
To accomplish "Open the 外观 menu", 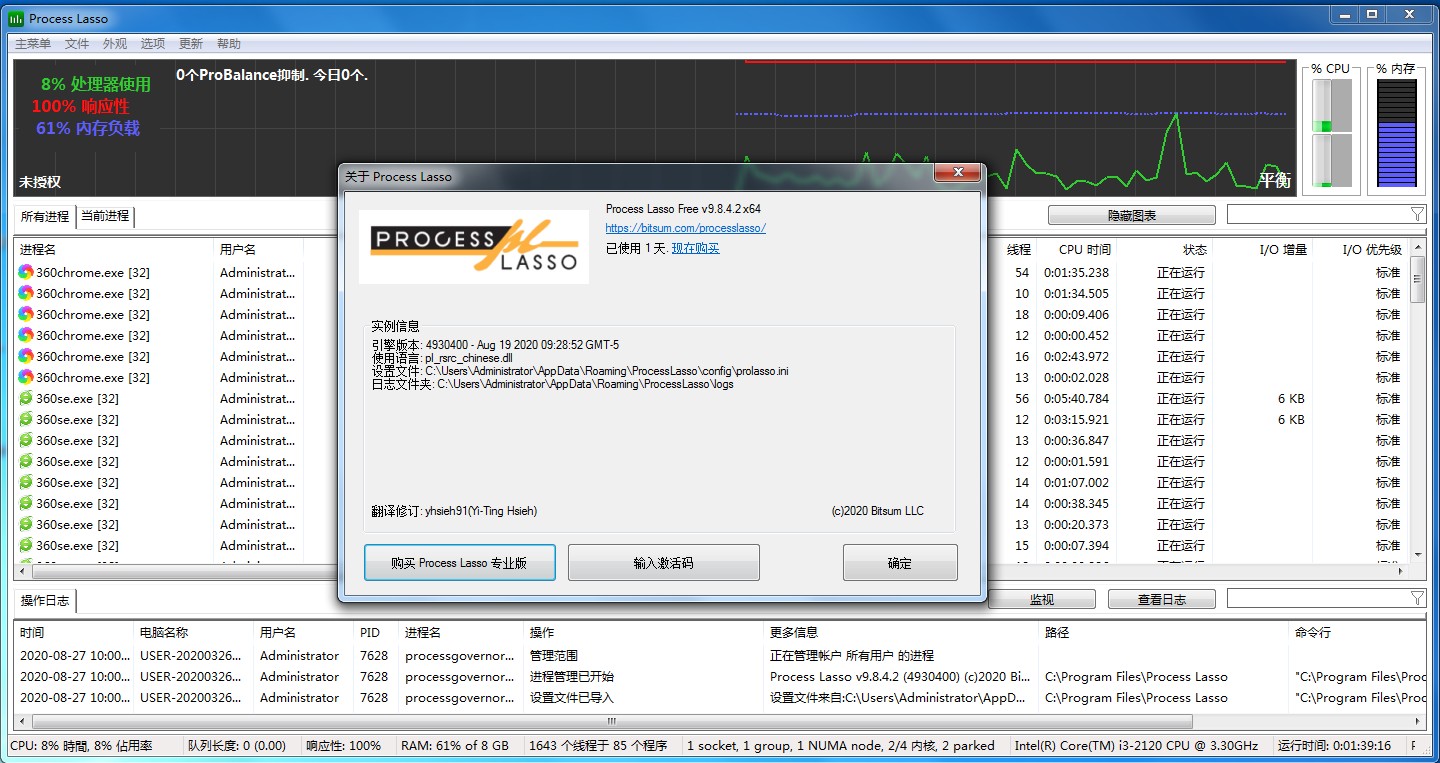I will 115,44.
